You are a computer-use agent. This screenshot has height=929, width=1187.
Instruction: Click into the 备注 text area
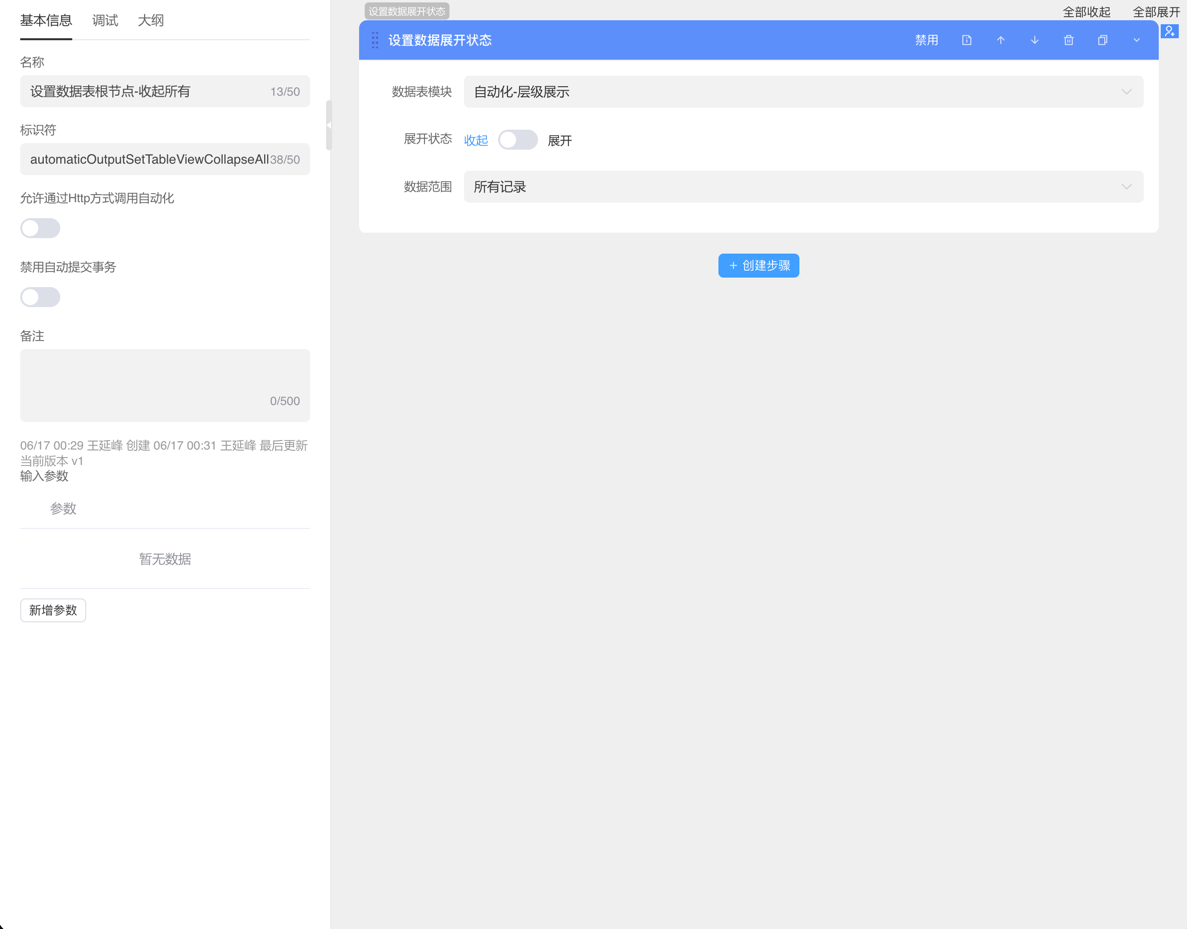click(165, 380)
